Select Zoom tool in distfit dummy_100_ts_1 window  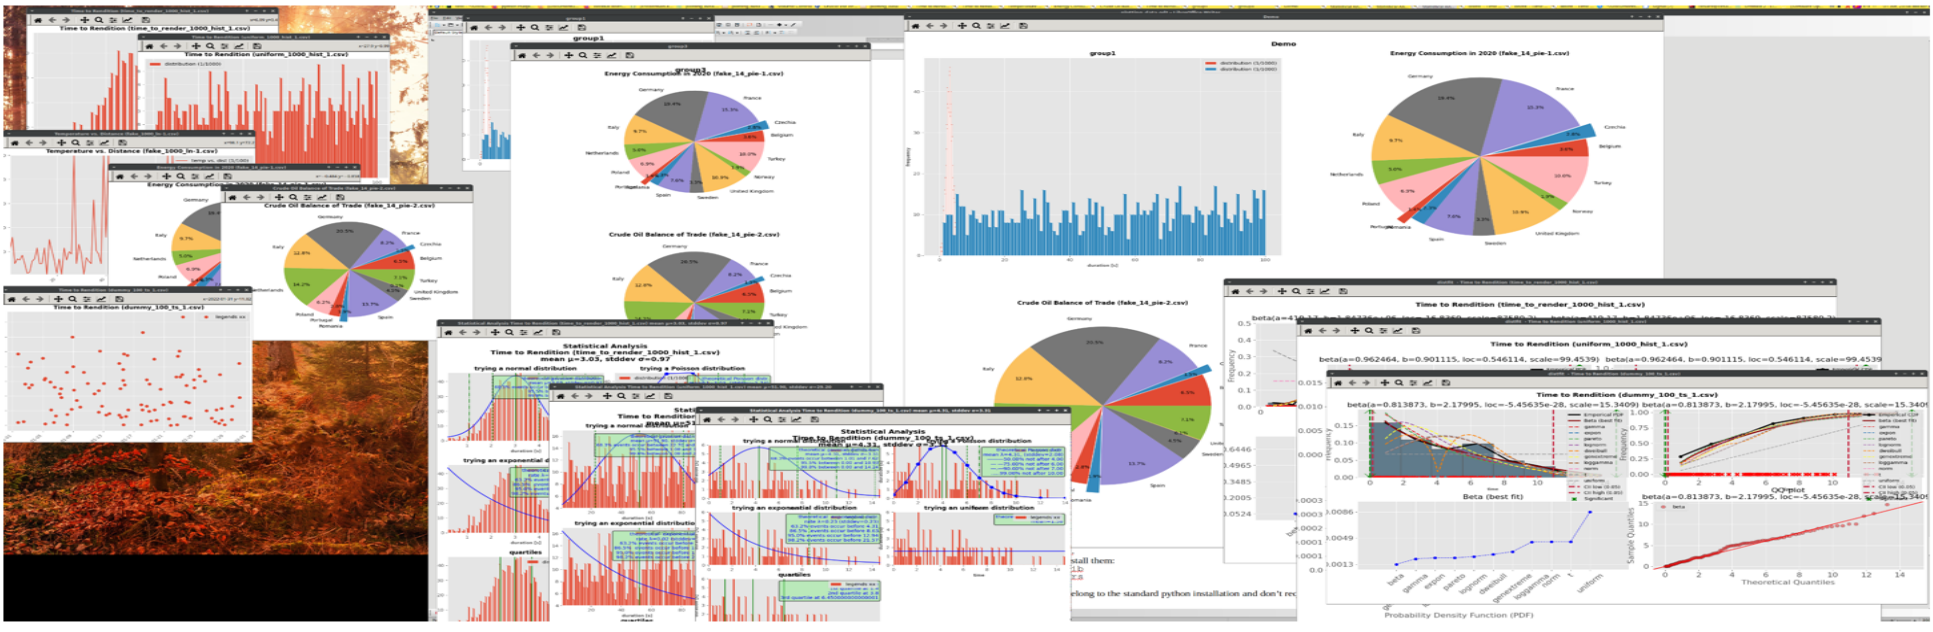click(1396, 383)
